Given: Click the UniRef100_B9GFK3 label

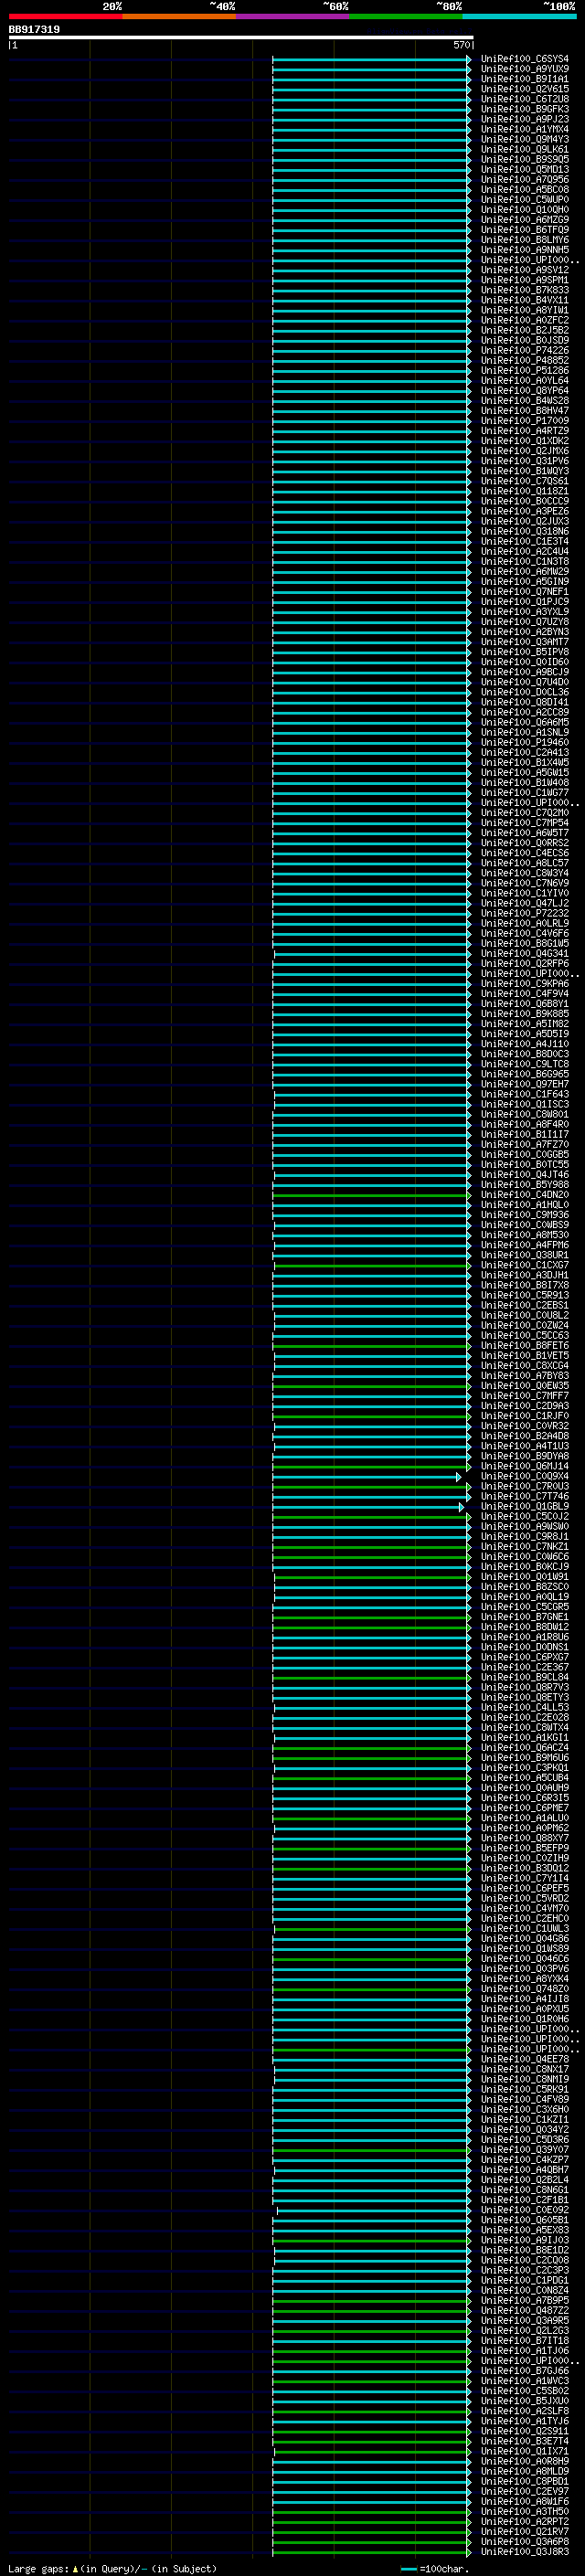Looking at the screenshot, I should (x=525, y=109).
